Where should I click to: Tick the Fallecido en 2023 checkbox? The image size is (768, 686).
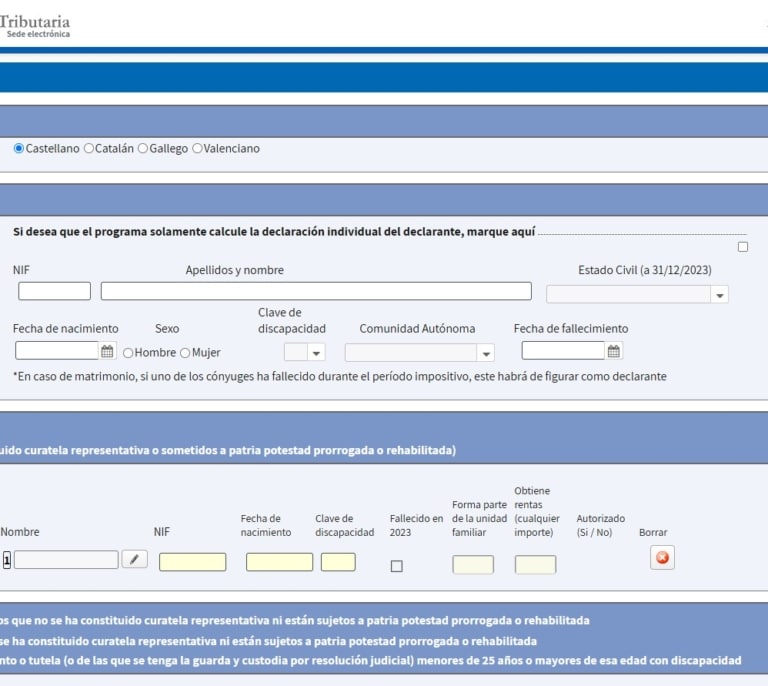[x=397, y=566]
